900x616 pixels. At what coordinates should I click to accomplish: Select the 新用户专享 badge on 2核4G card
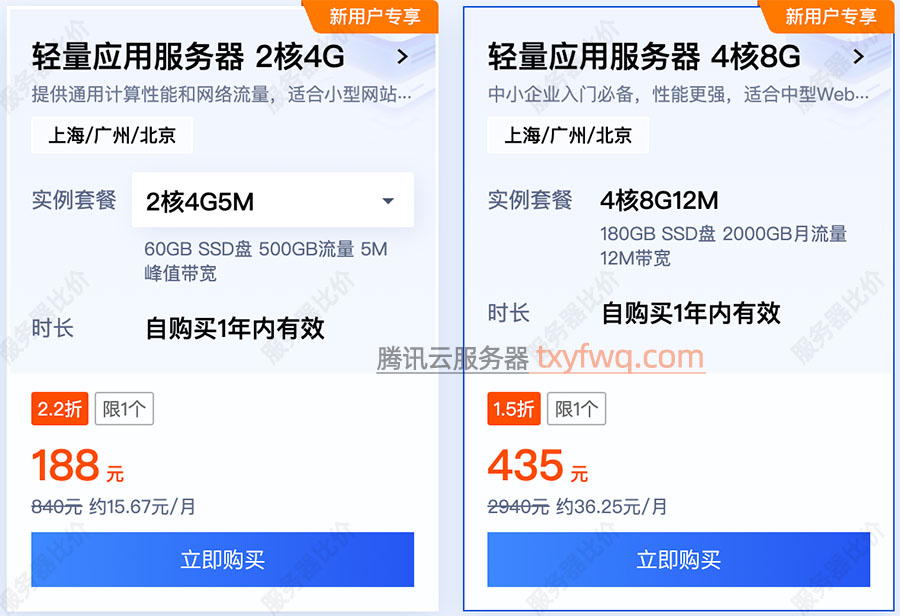point(374,16)
